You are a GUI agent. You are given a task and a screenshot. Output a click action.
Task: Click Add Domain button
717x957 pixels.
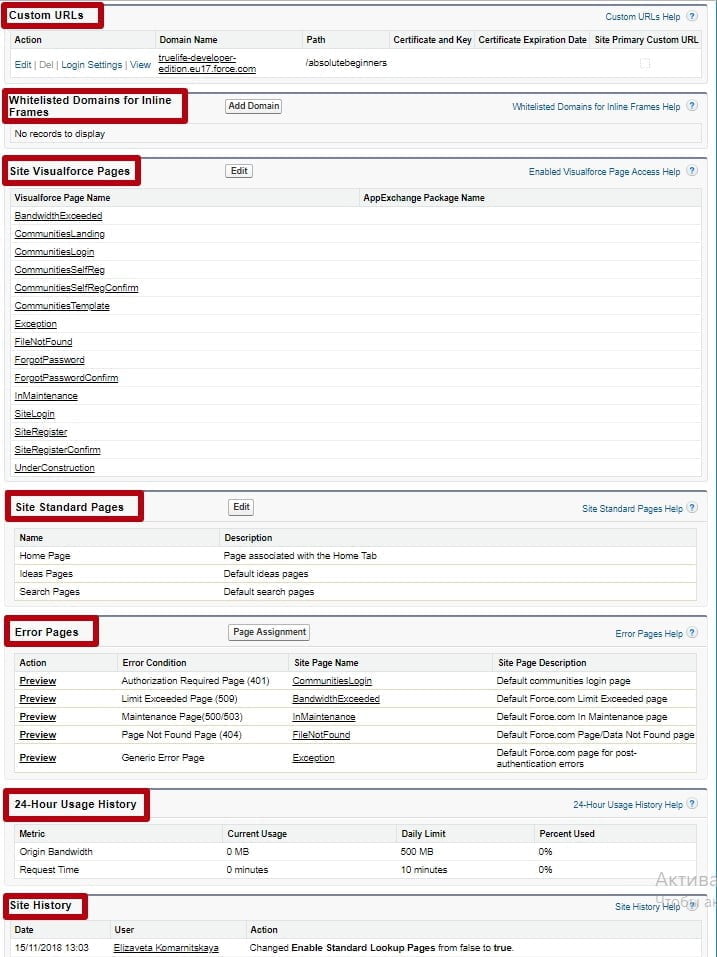click(x=253, y=106)
